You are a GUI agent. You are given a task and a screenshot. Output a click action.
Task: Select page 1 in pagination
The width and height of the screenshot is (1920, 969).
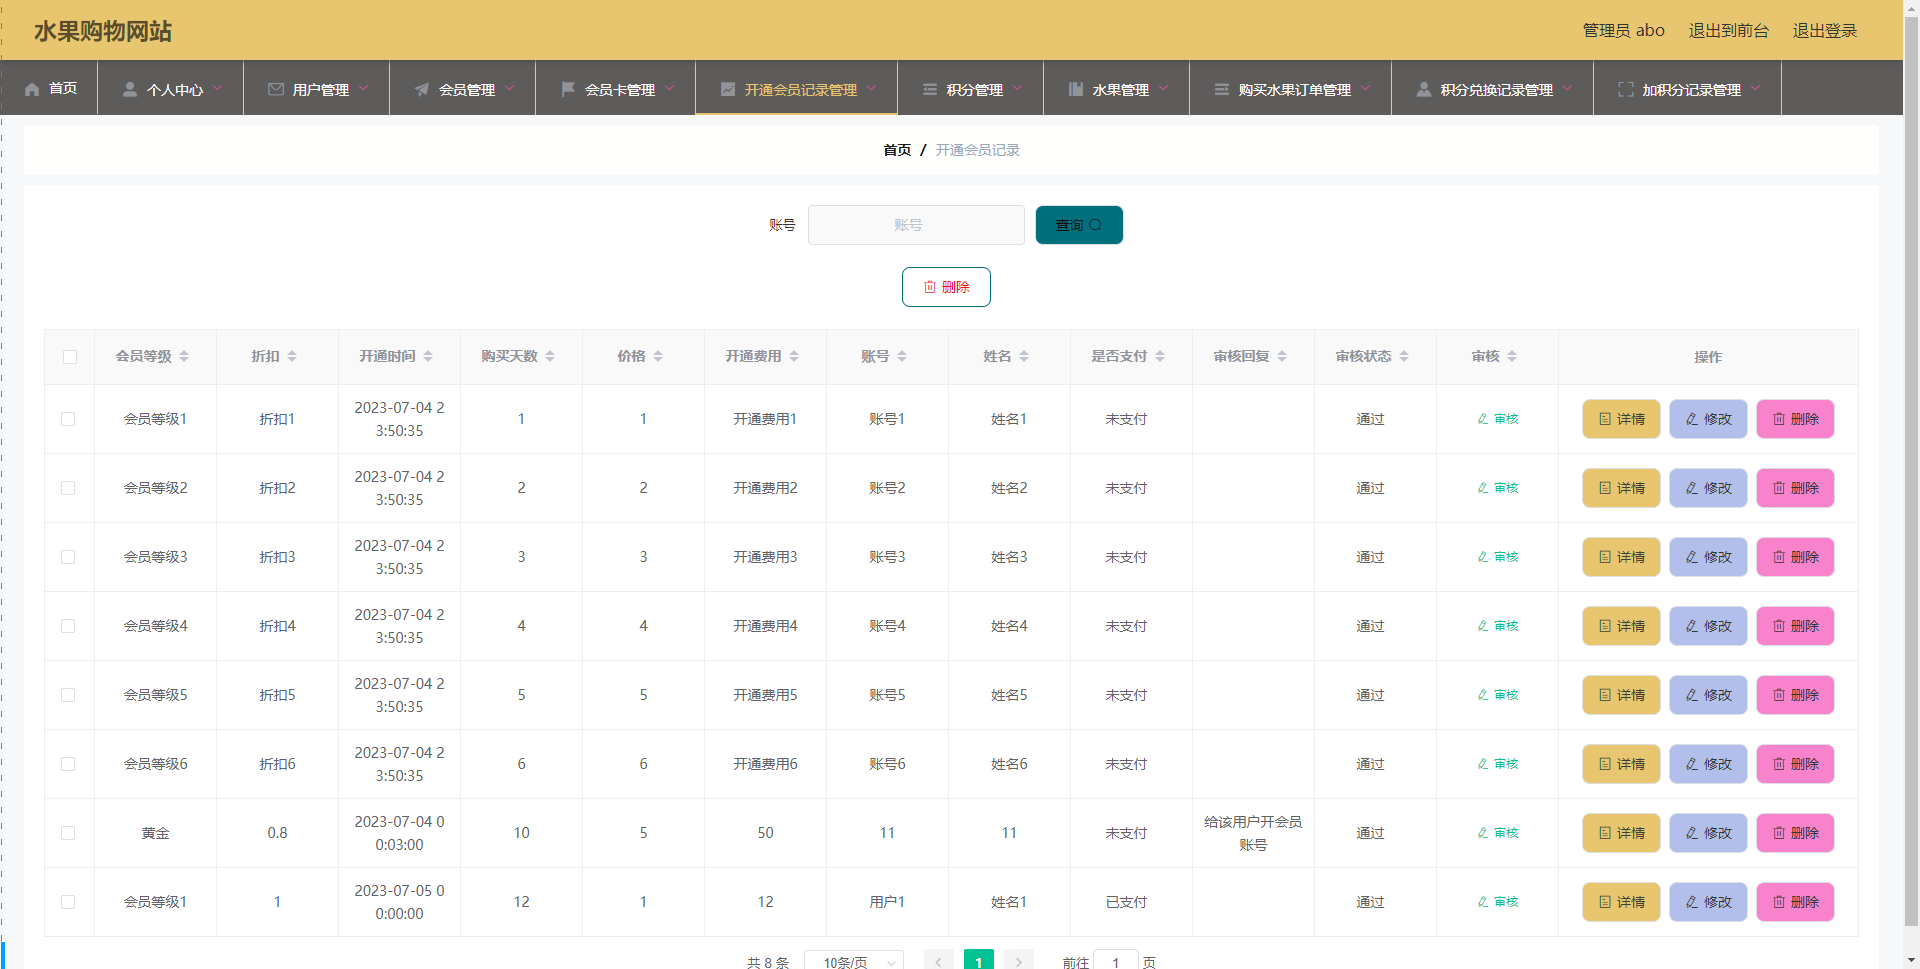[x=979, y=960]
